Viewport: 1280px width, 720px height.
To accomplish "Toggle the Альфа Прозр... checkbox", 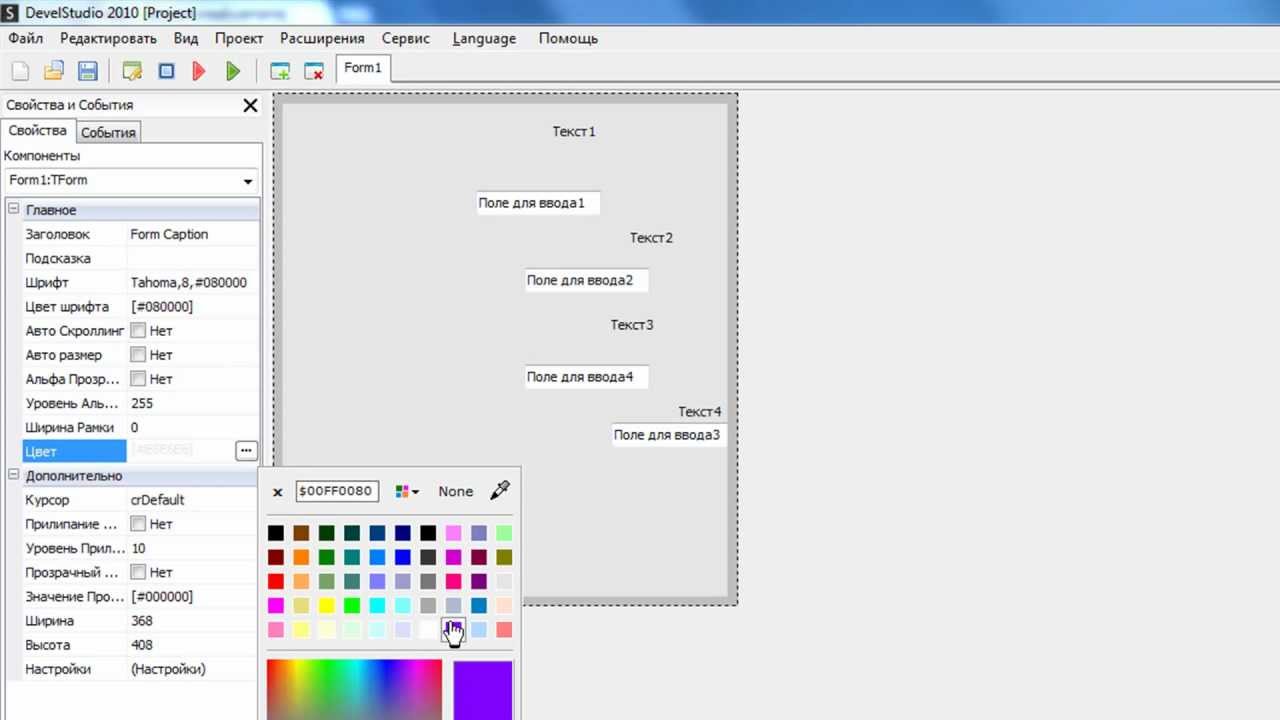I will (x=138, y=378).
